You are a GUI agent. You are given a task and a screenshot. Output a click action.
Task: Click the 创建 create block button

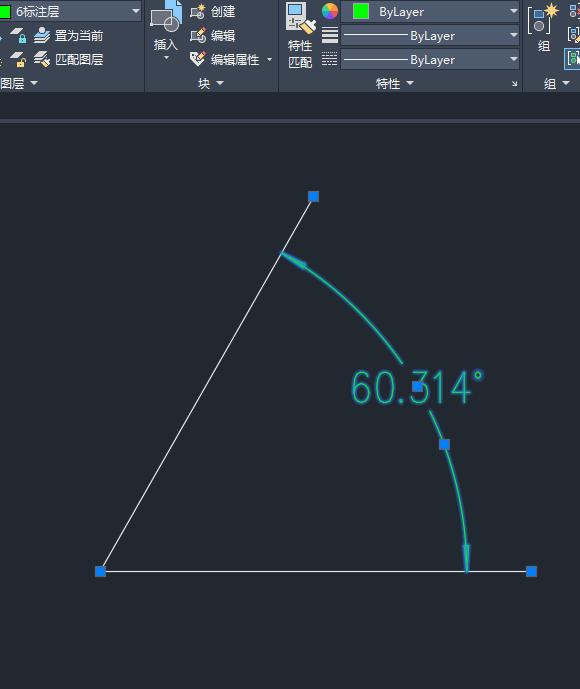[x=213, y=11]
